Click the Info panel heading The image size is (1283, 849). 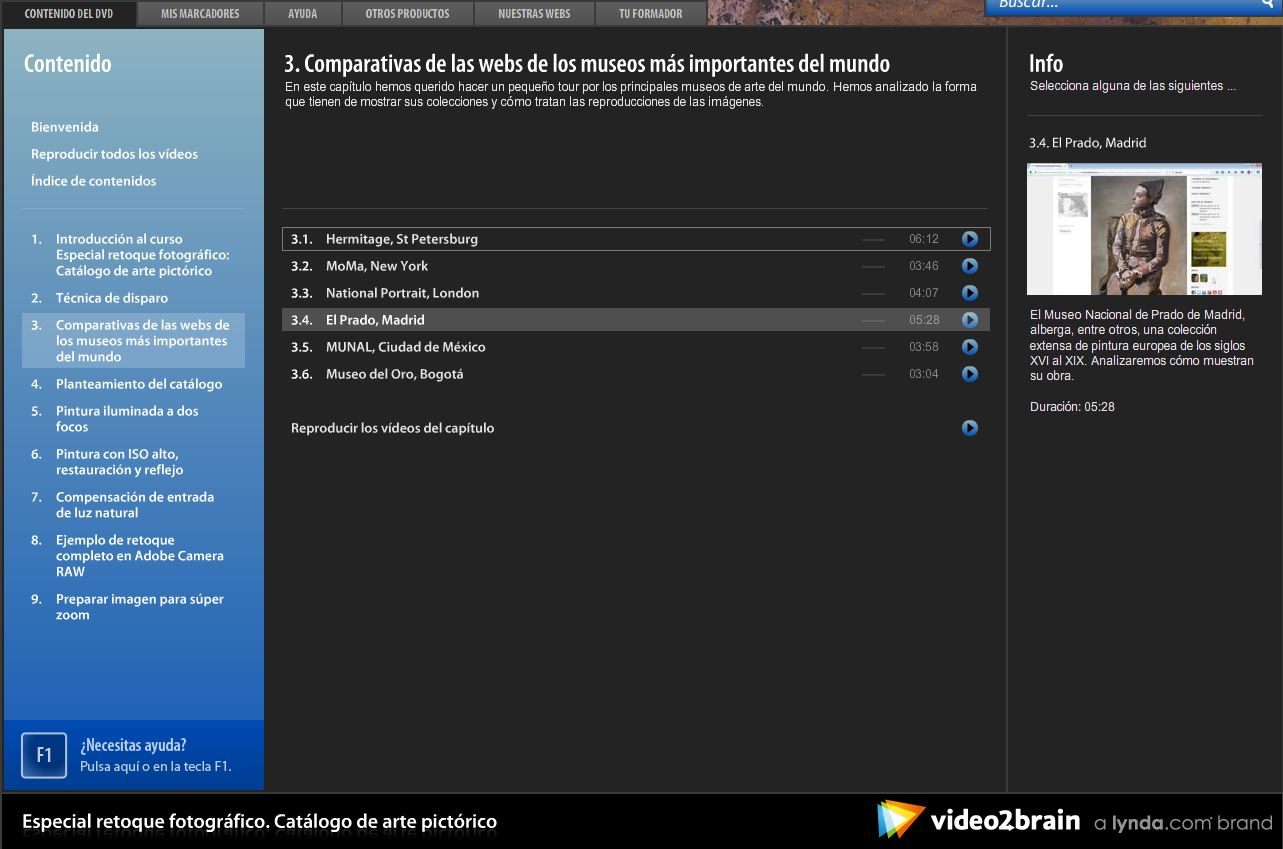1046,63
